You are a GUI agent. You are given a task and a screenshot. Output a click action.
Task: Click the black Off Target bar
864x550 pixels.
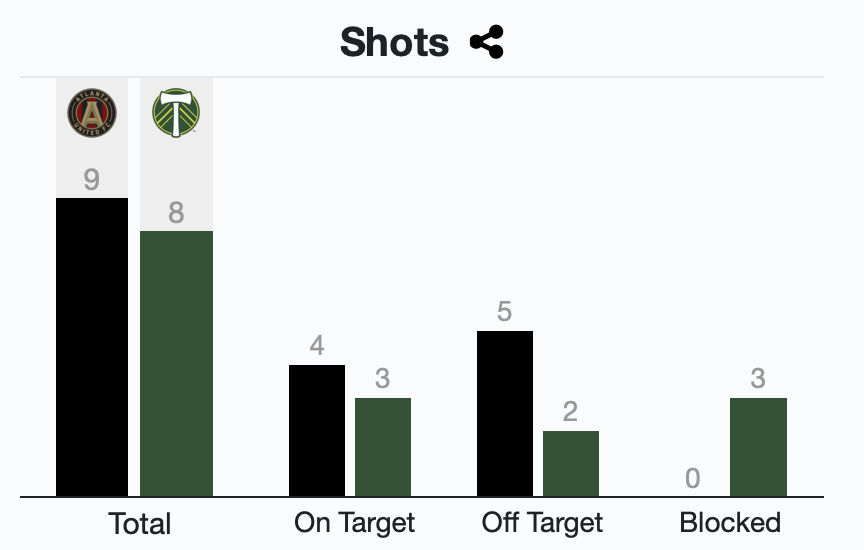[x=505, y=413]
